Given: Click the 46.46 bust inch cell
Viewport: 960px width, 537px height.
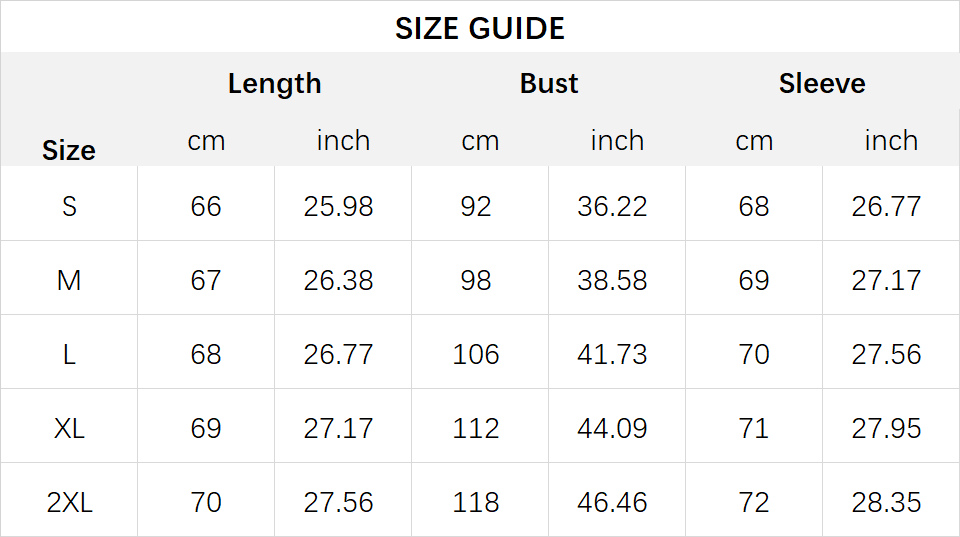Looking at the screenshot, I should click(x=612, y=503).
